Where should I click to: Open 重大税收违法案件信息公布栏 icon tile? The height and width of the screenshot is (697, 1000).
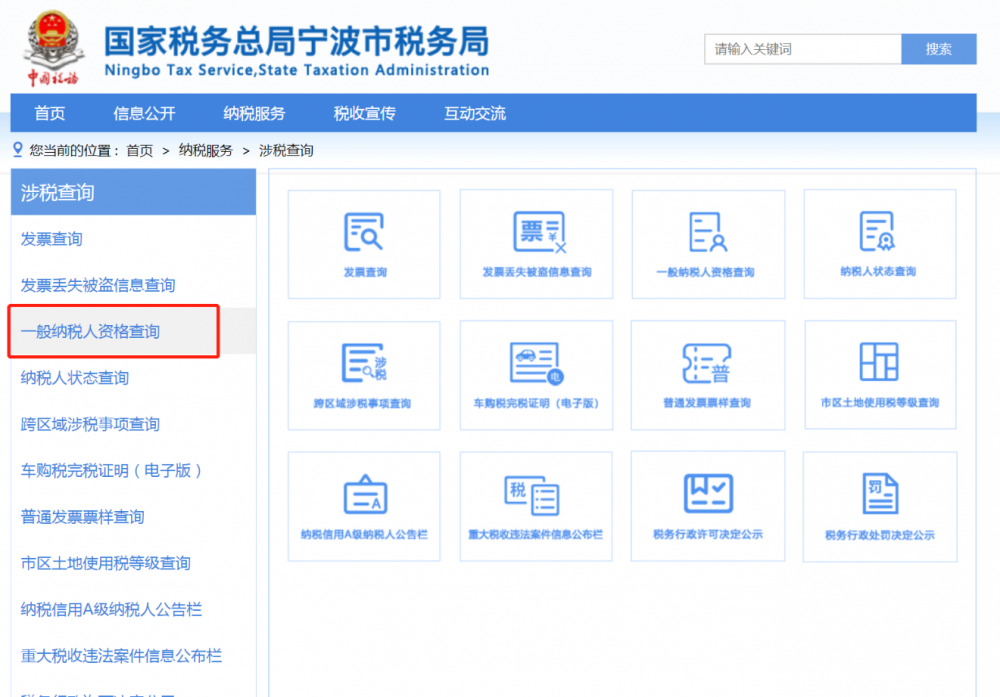pyautogui.click(x=536, y=506)
